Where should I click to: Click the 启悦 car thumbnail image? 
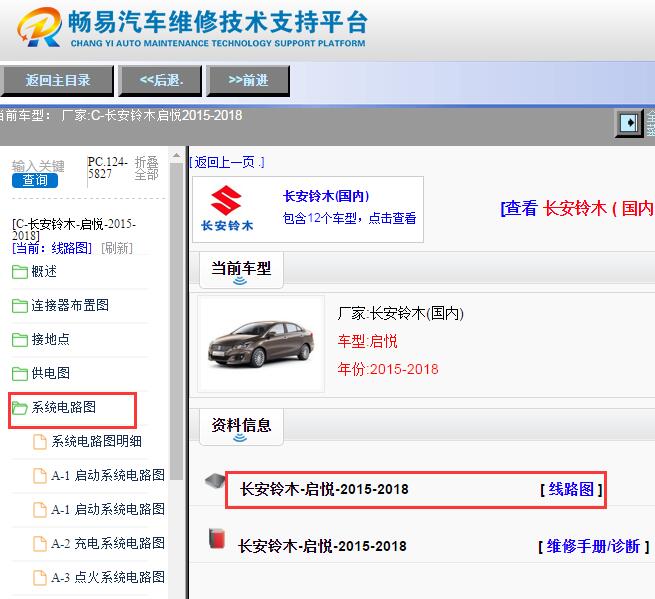(261, 344)
